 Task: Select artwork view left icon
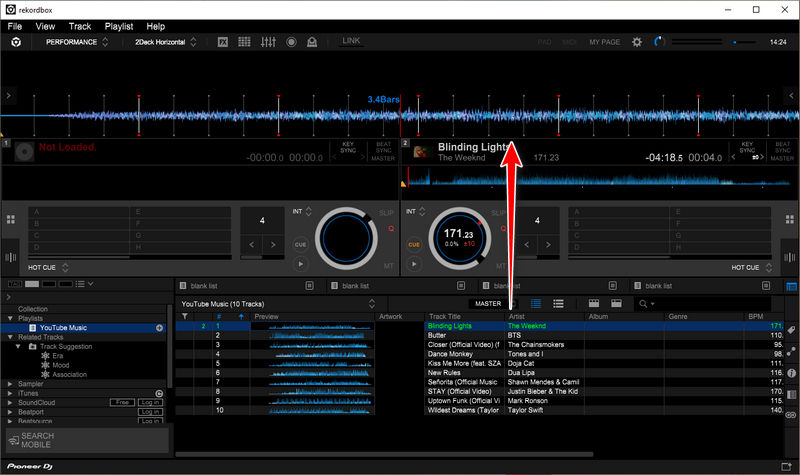click(594, 303)
